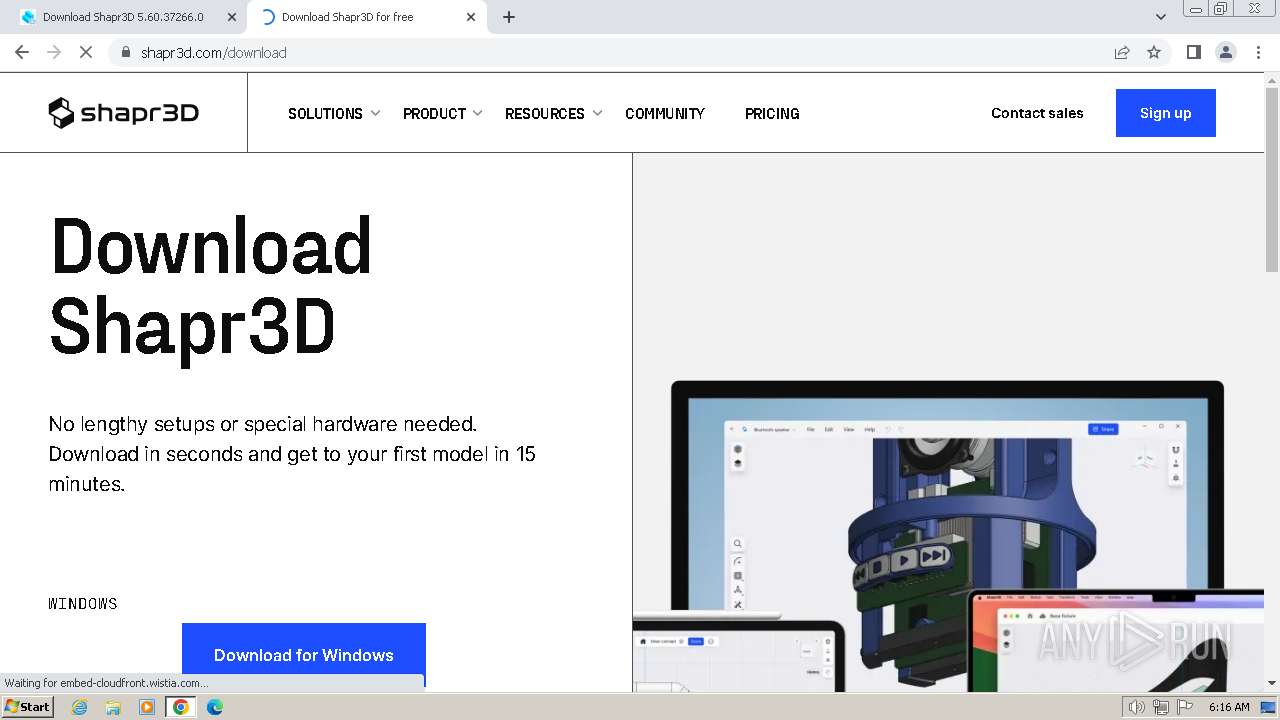Open a new tab with plus button
This screenshot has height=720, width=1280.
click(x=509, y=17)
